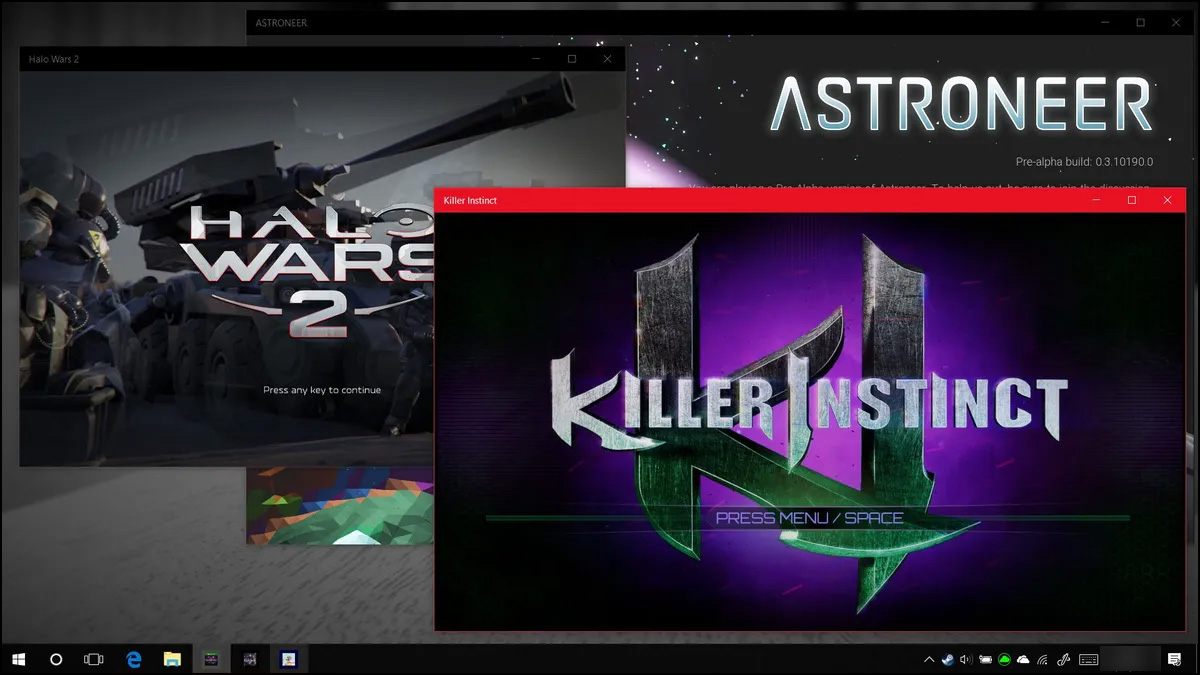Expand the hidden system tray icons chevron

coord(929,660)
